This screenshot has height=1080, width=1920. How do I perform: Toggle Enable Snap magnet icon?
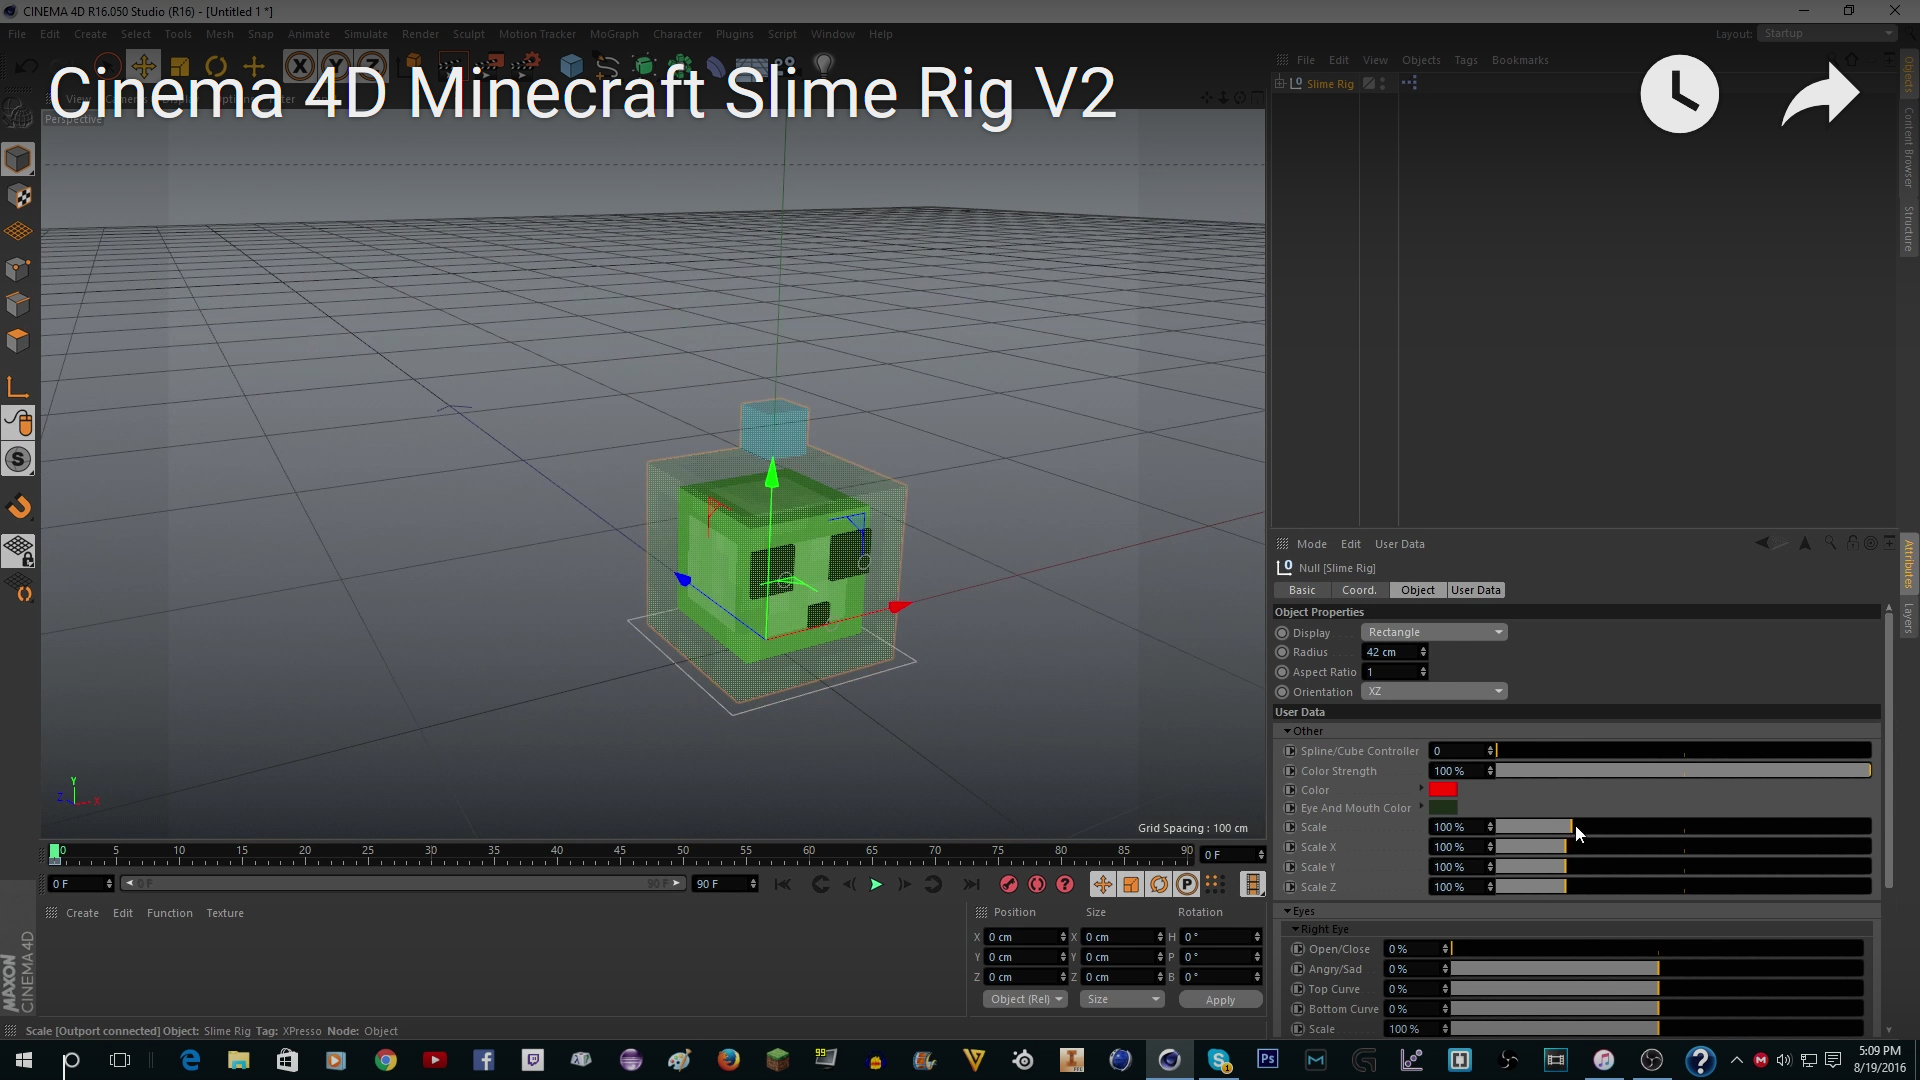[19, 508]
